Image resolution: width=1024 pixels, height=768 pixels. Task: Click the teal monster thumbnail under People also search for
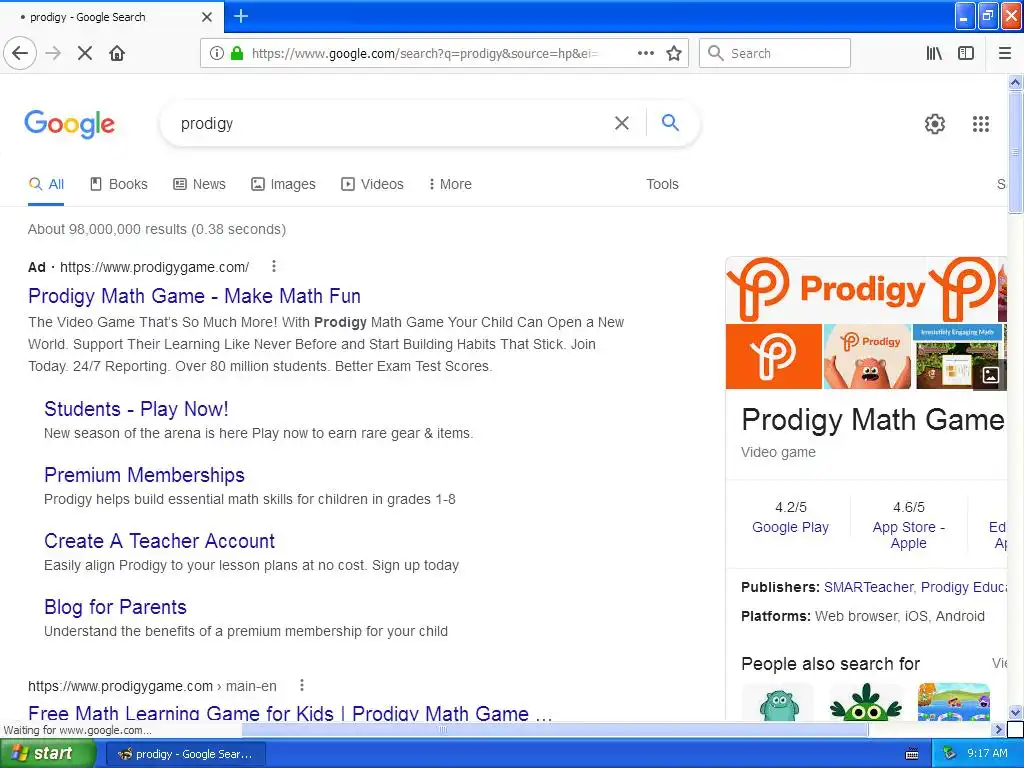(778, 702)
